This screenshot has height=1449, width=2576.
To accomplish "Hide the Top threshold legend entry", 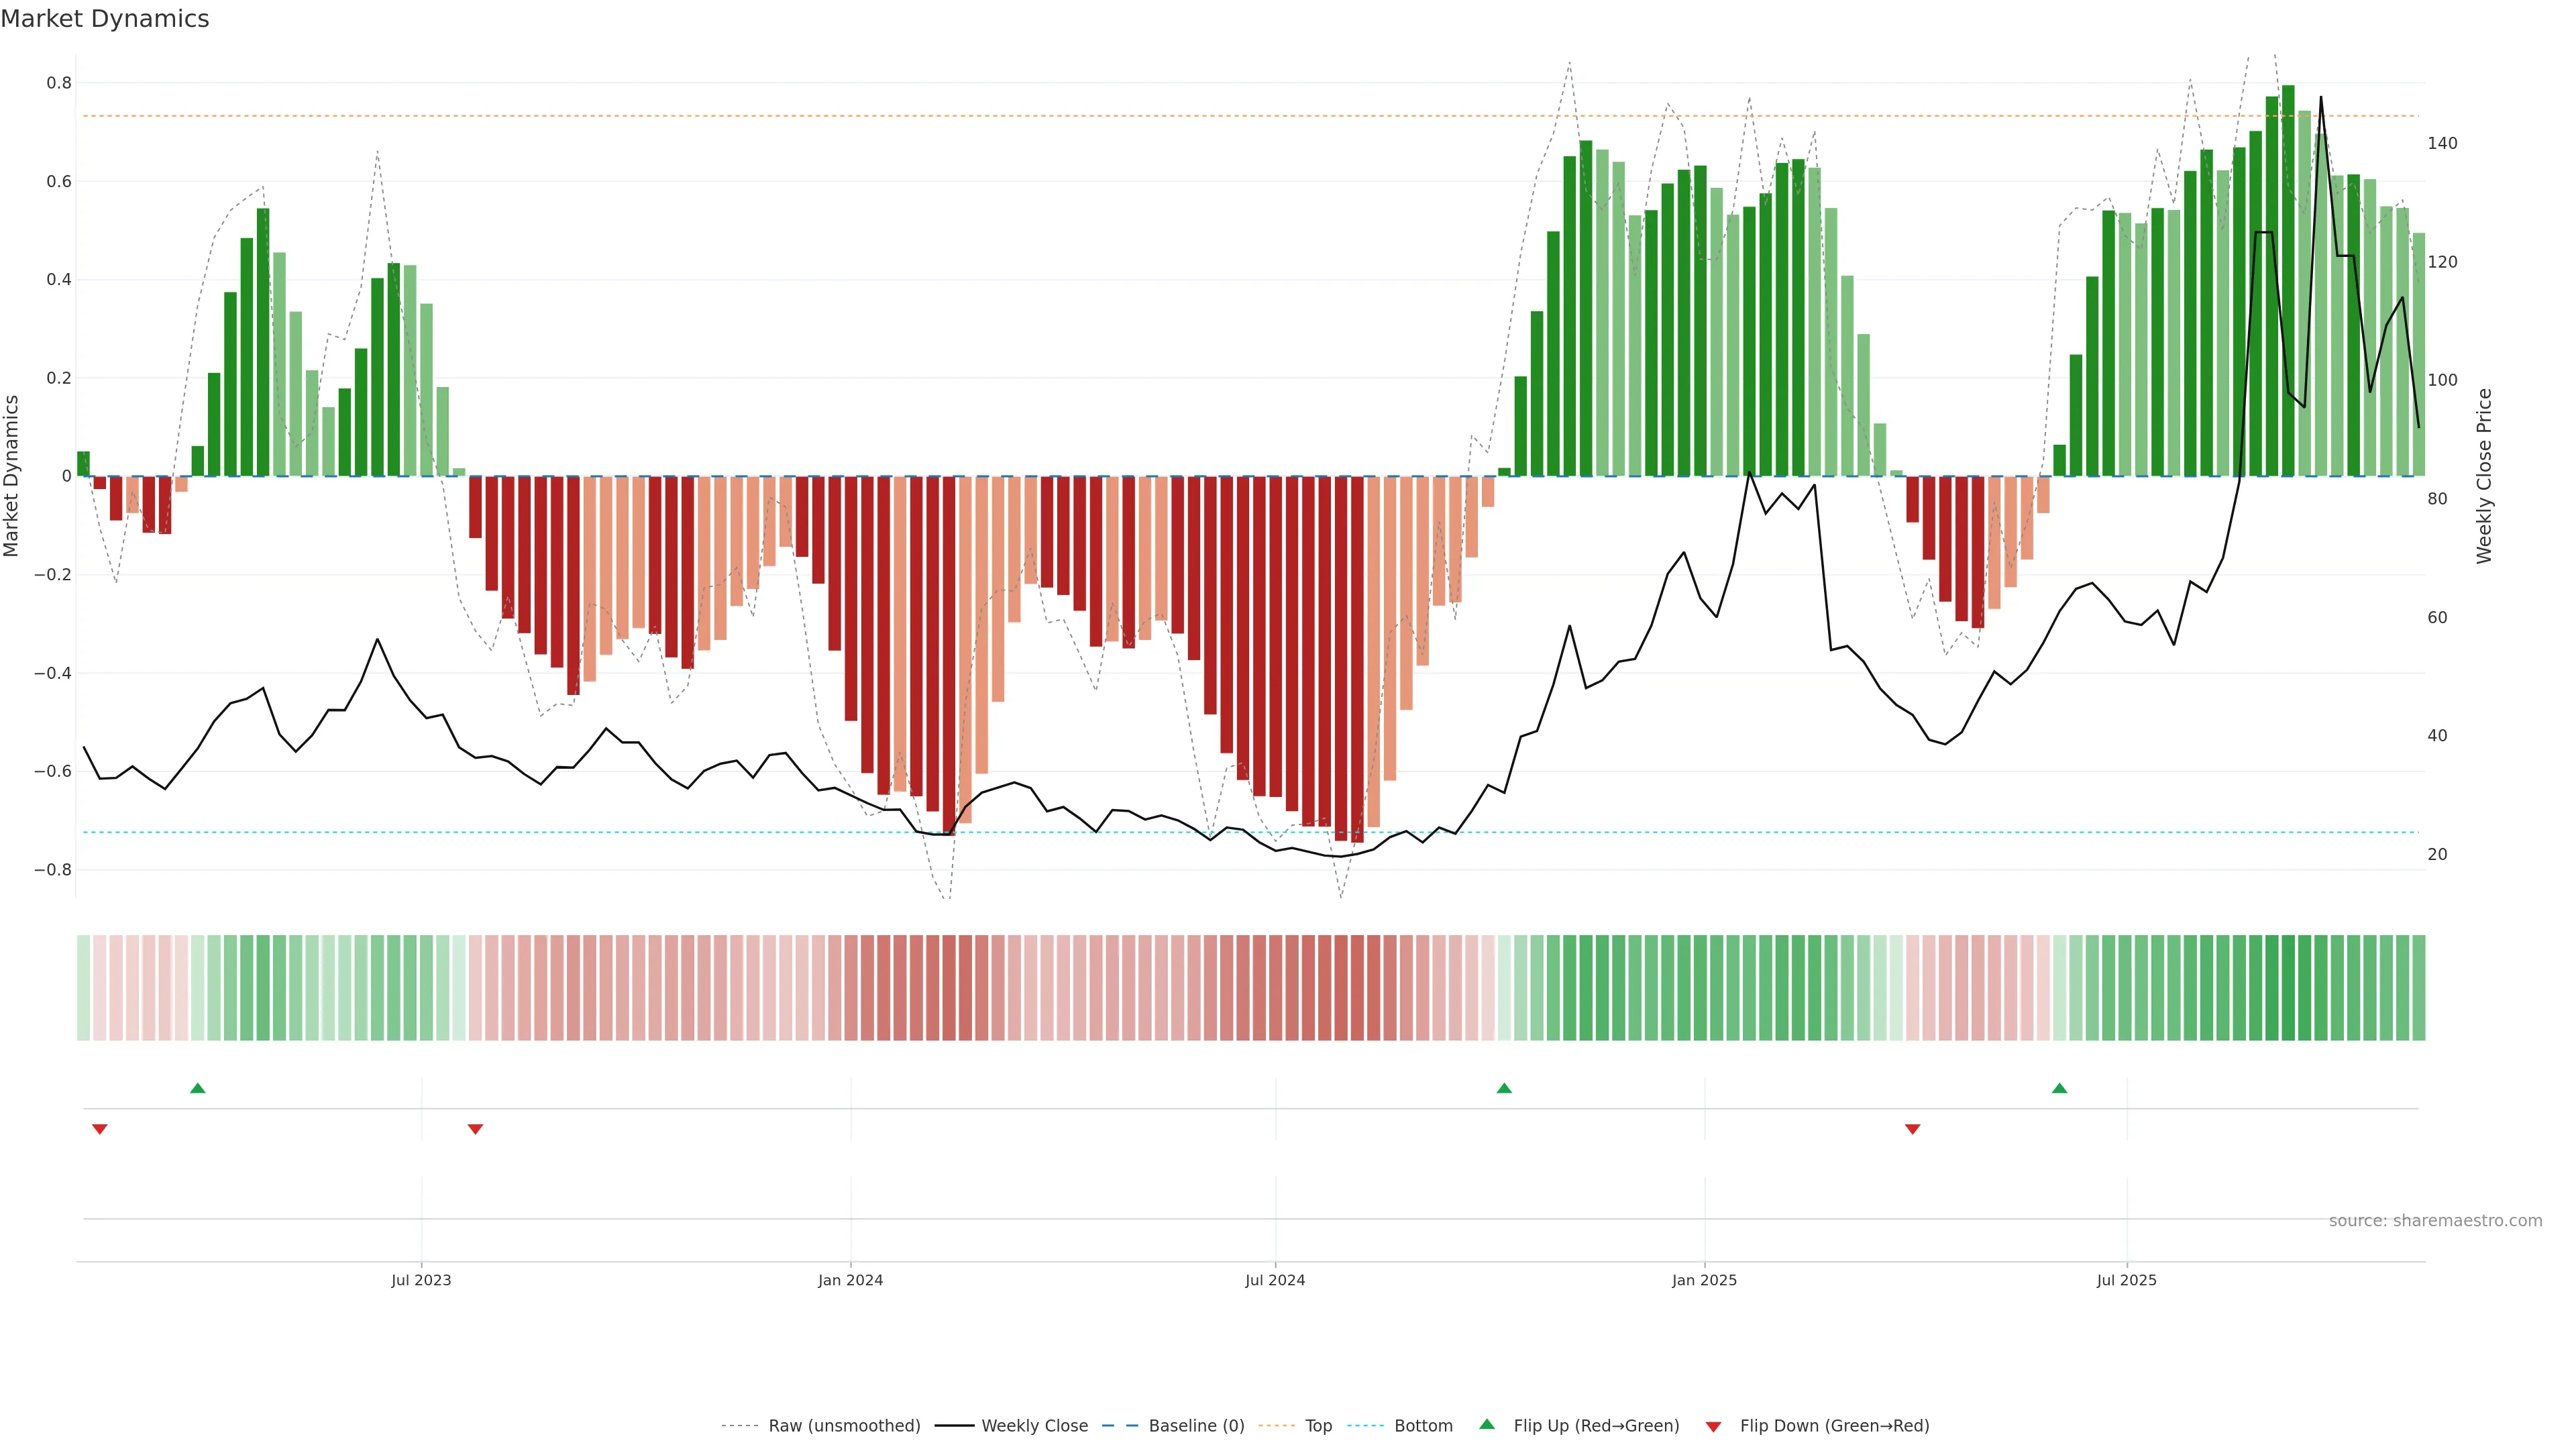I will (x=1318, y=1426).
